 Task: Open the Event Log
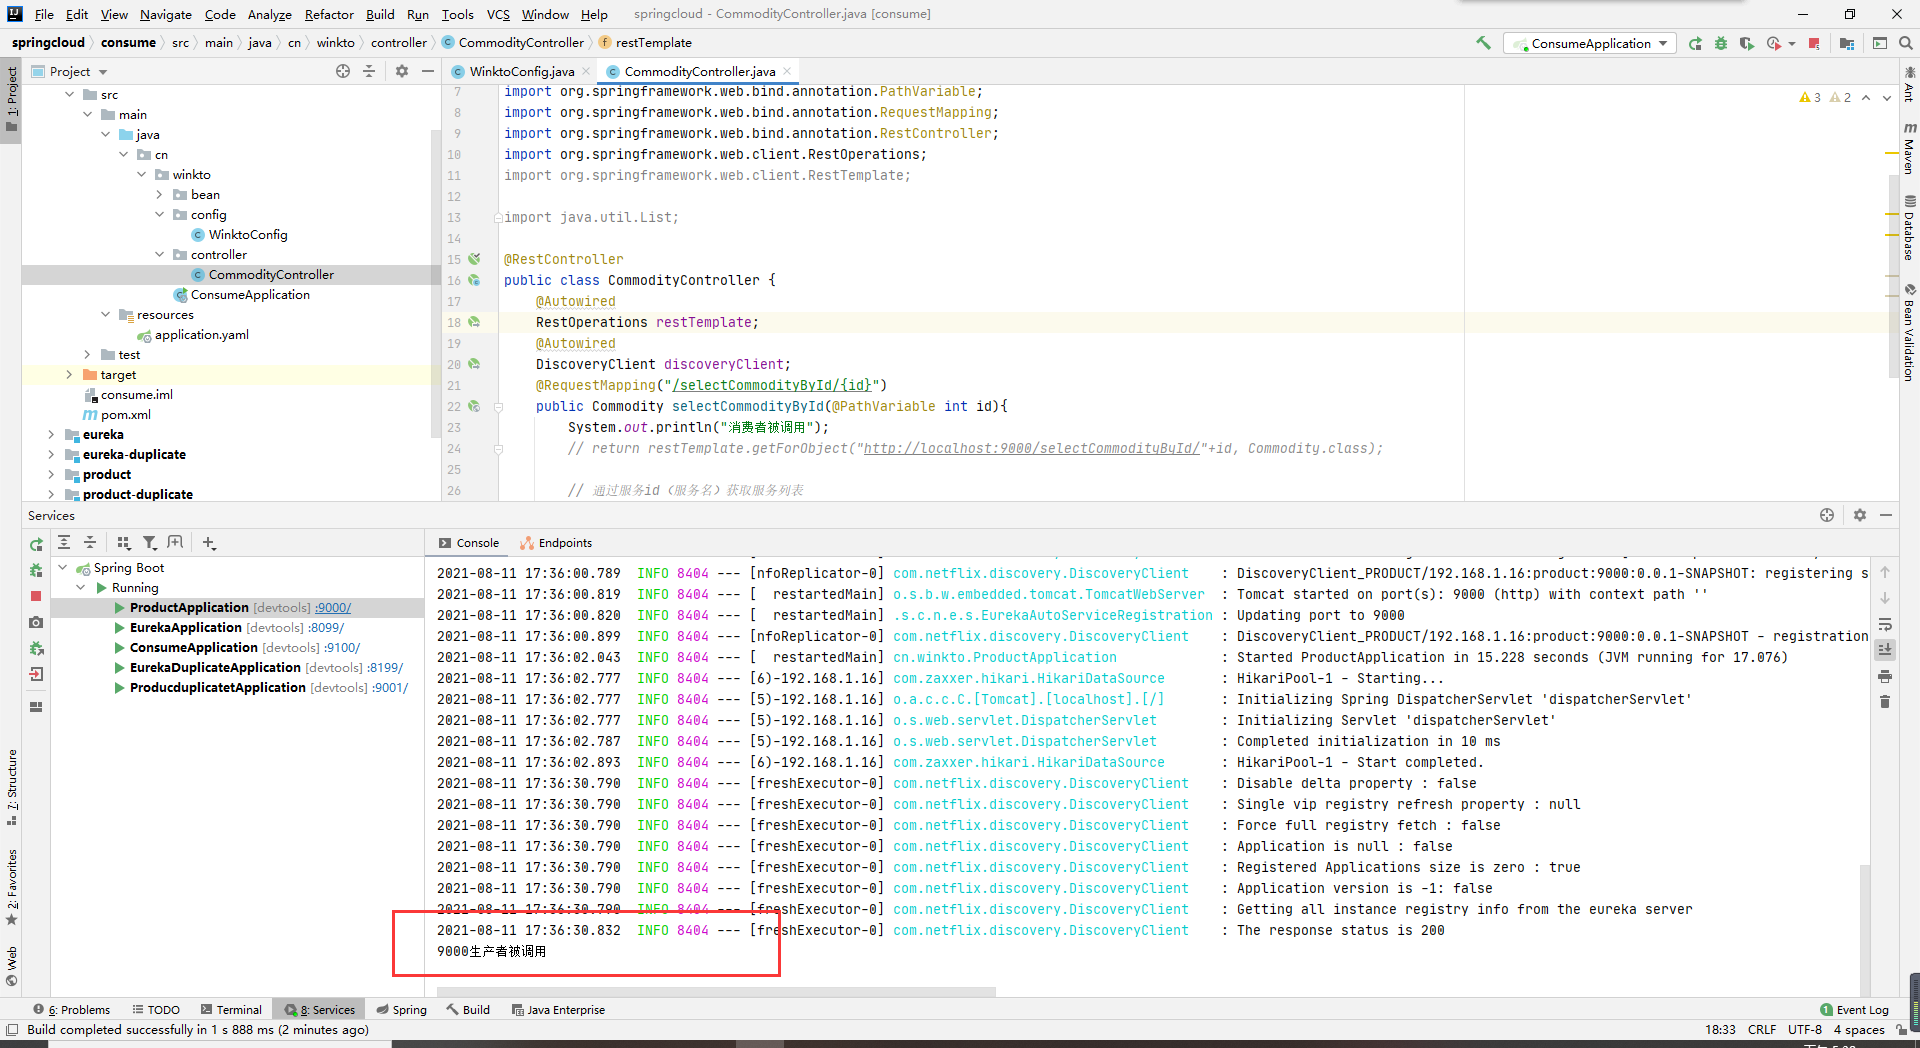(1855, 1010)
